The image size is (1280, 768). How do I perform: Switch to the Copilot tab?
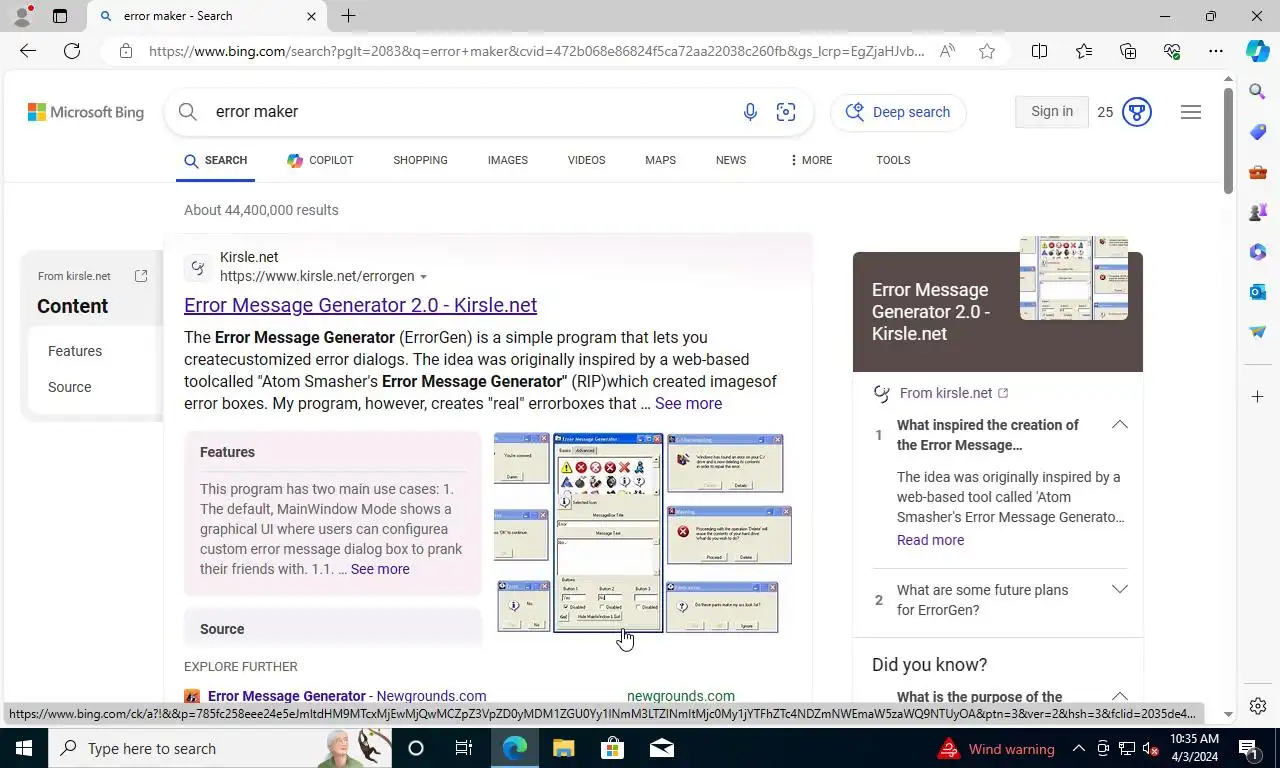[320, 160]
